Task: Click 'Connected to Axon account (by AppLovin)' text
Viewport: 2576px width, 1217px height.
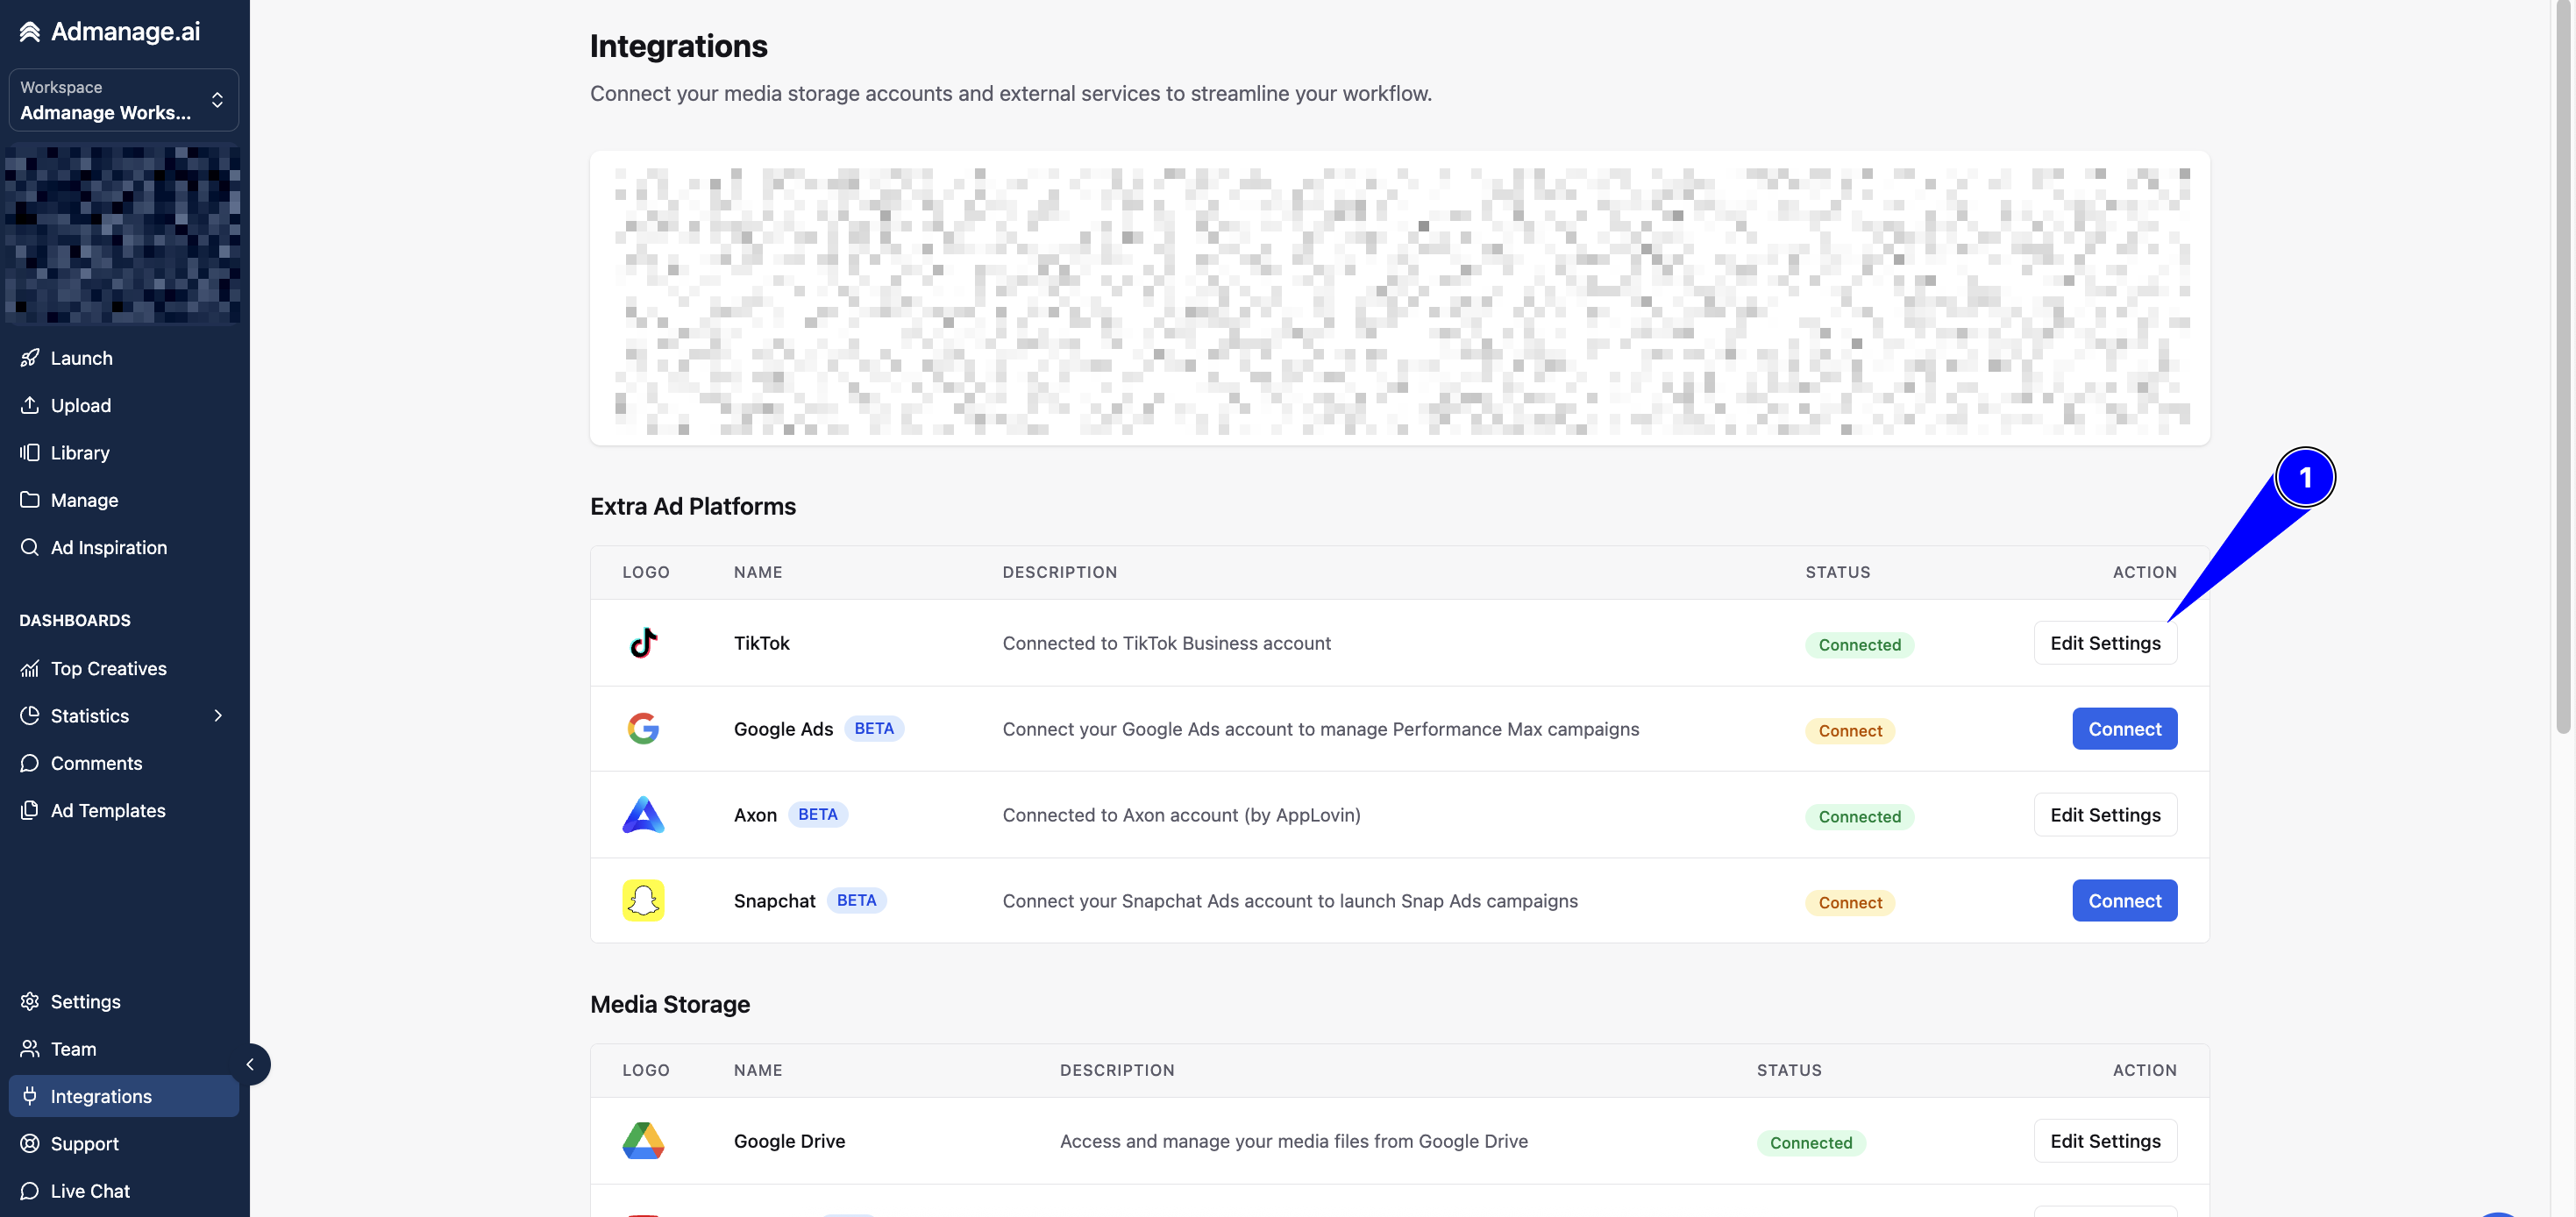Action: (1181, 815)
